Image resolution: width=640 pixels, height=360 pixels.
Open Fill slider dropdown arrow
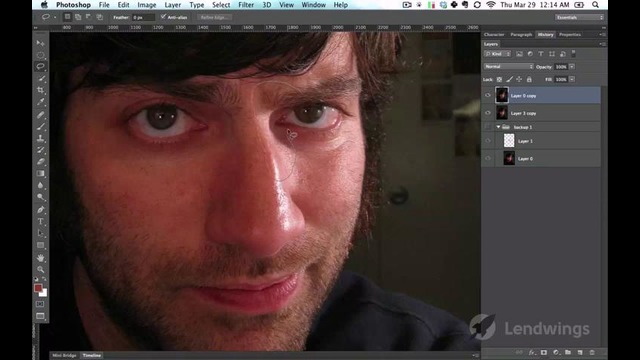tap(572, 80)
